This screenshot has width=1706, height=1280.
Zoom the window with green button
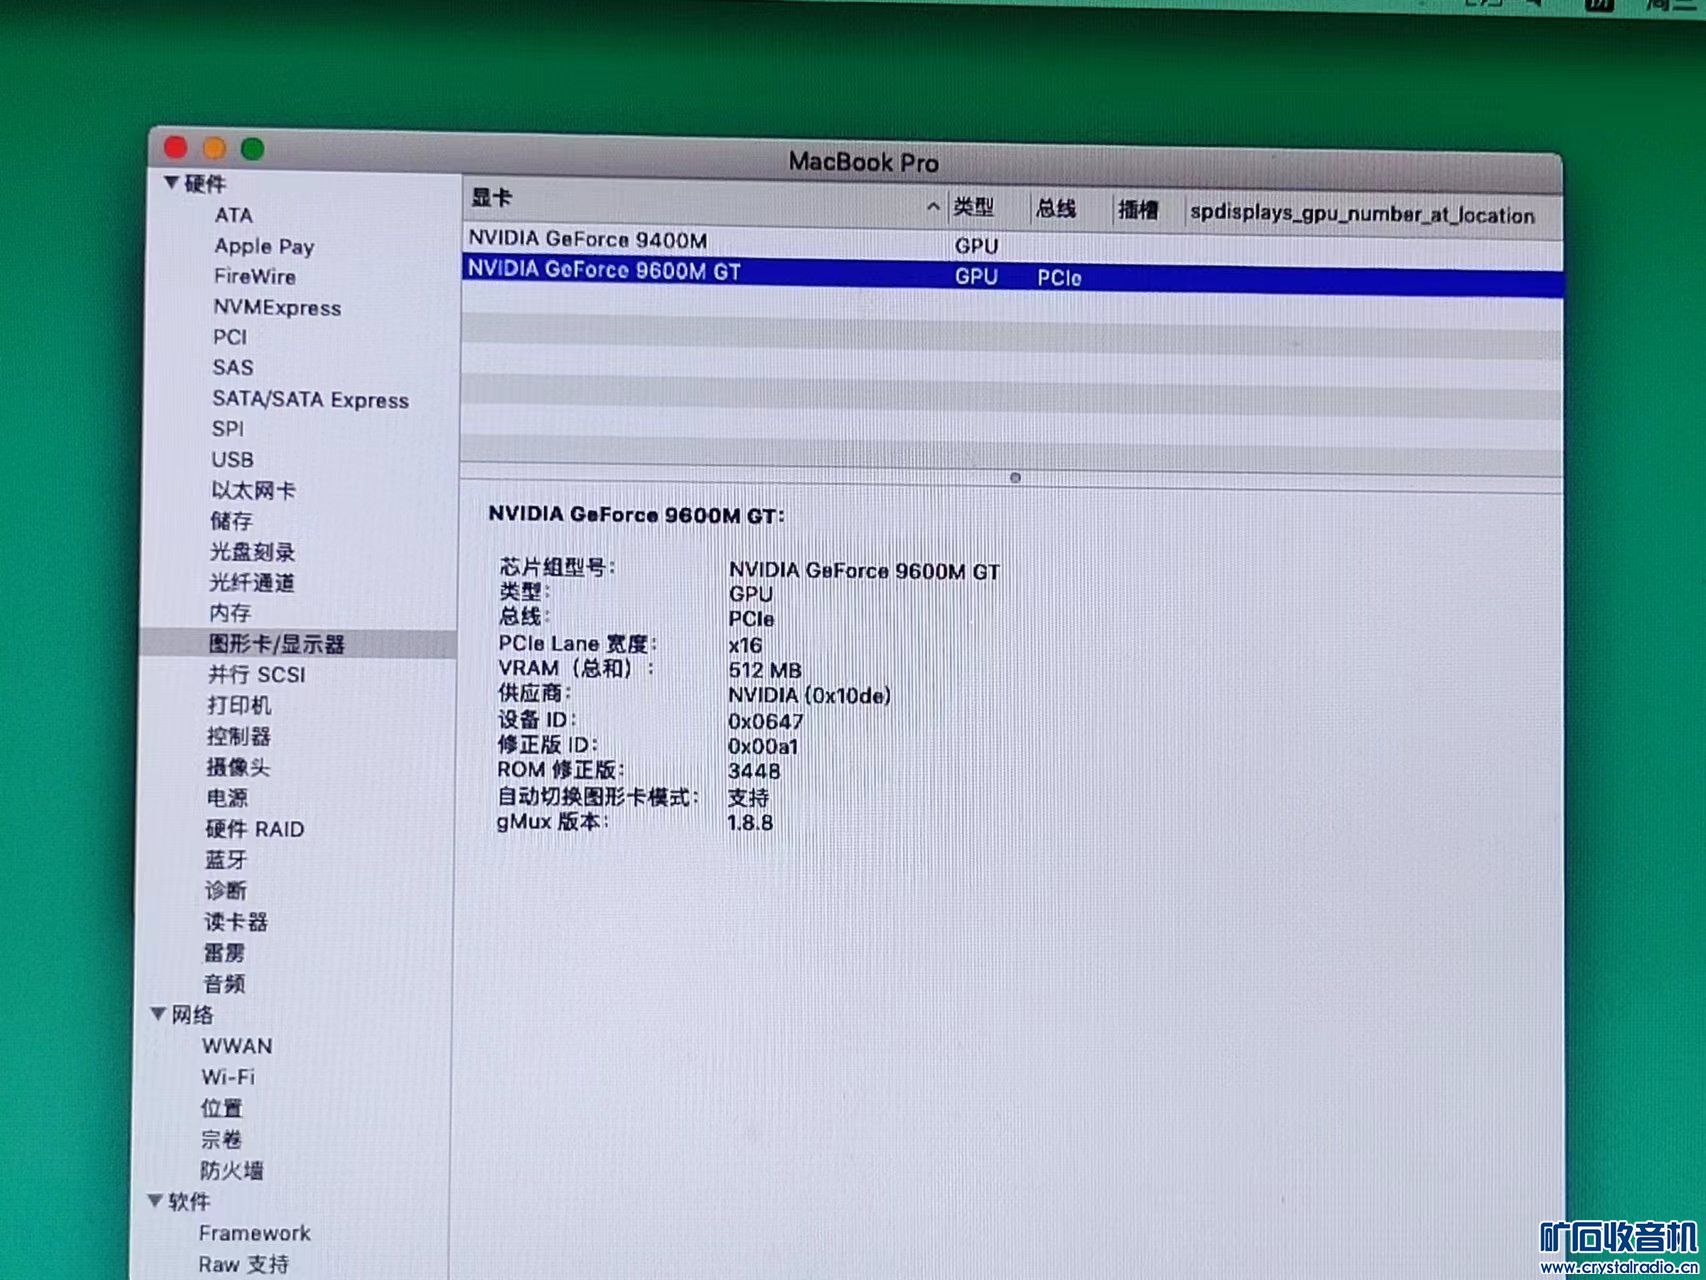(x=253, y=149)
